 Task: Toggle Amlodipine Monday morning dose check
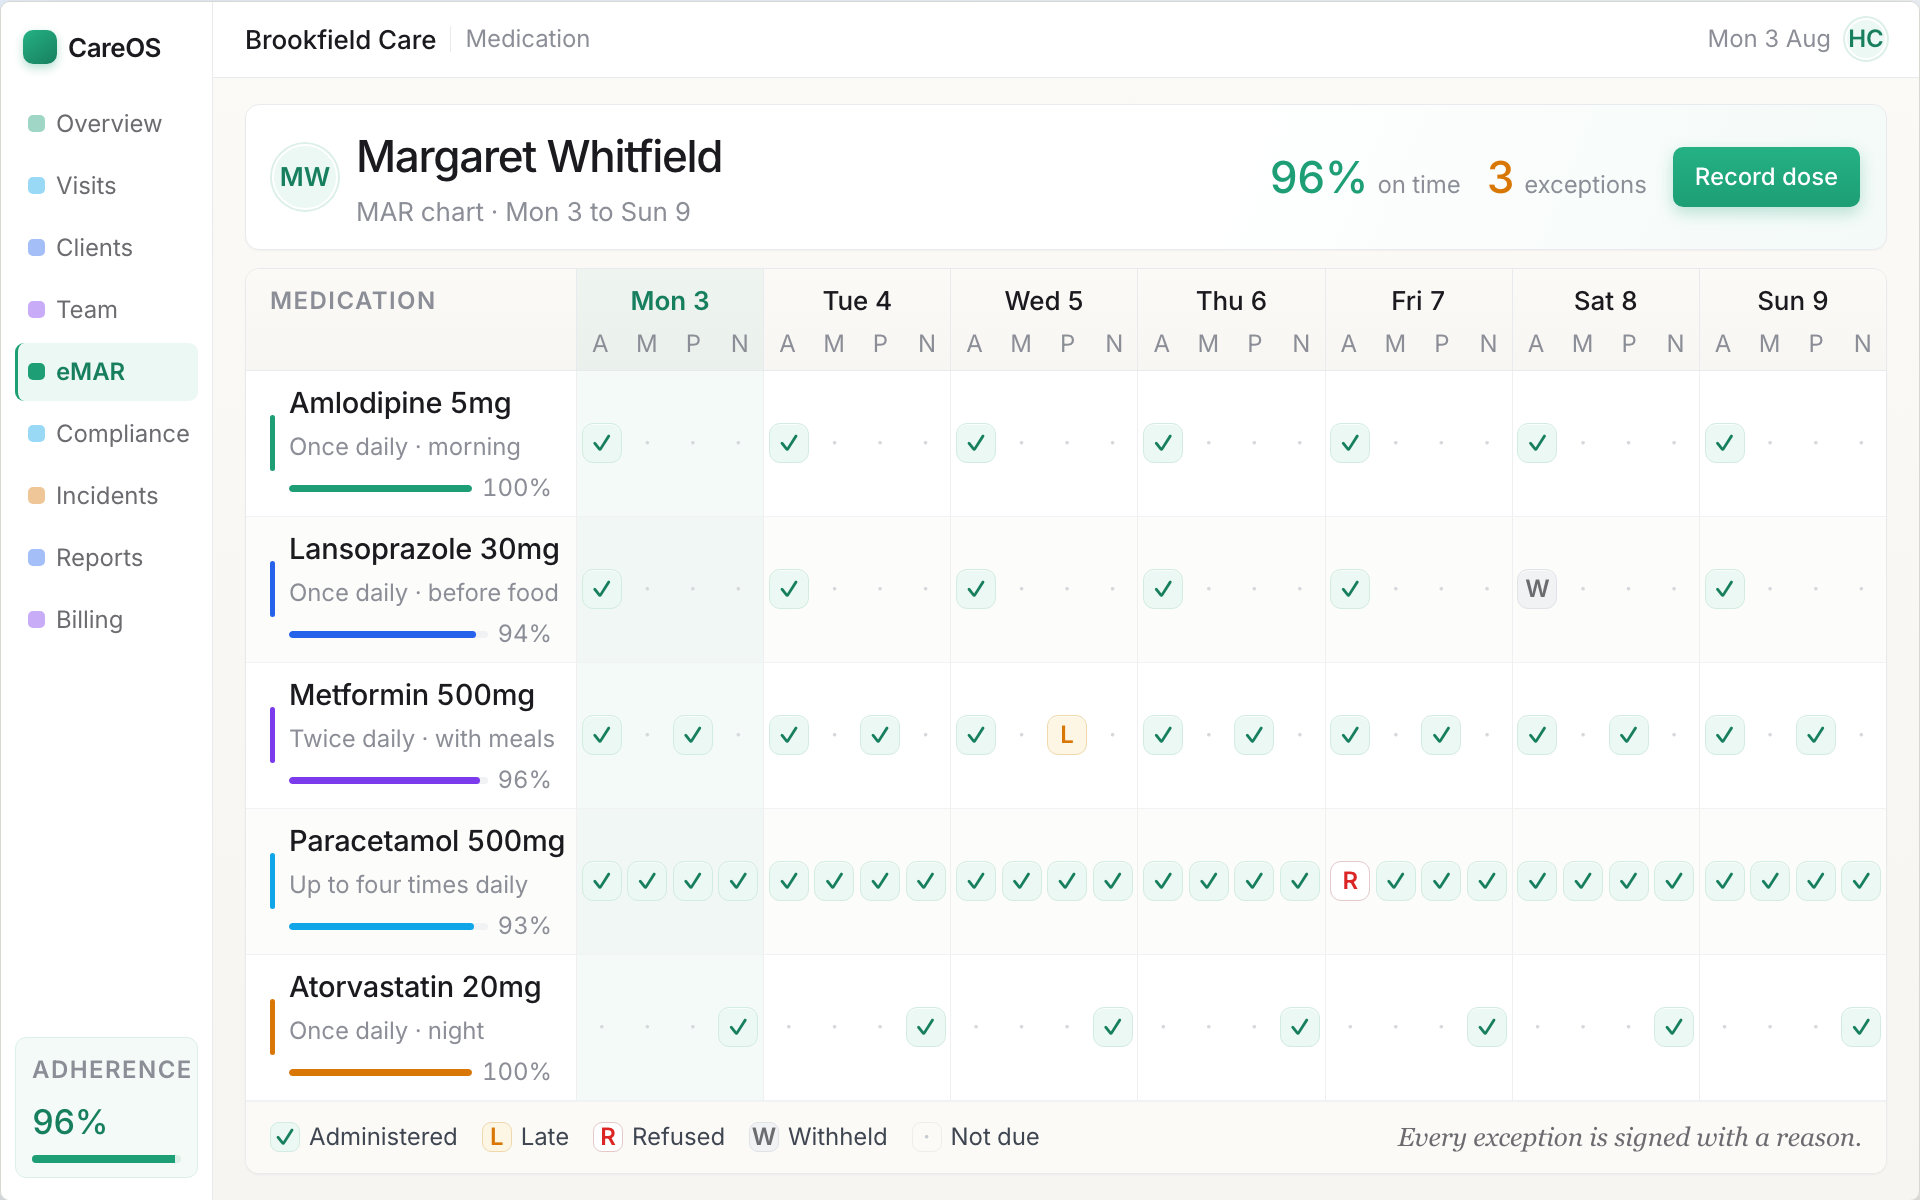click(x=602, y=443)
